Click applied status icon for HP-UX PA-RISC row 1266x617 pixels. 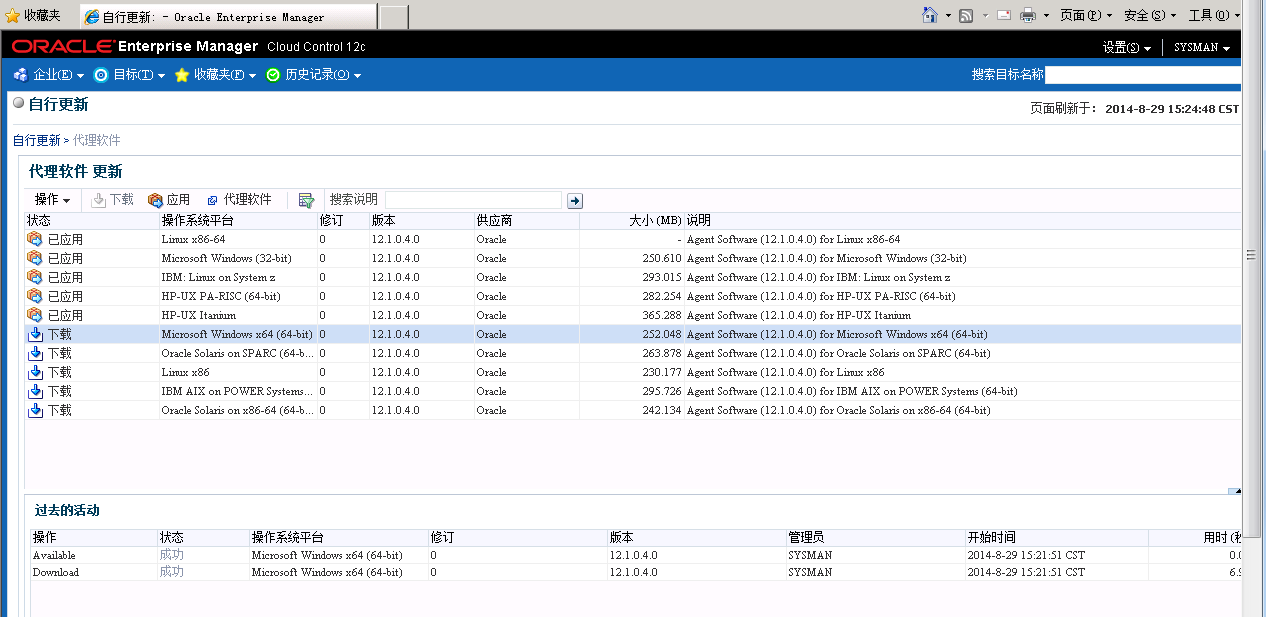35,296
